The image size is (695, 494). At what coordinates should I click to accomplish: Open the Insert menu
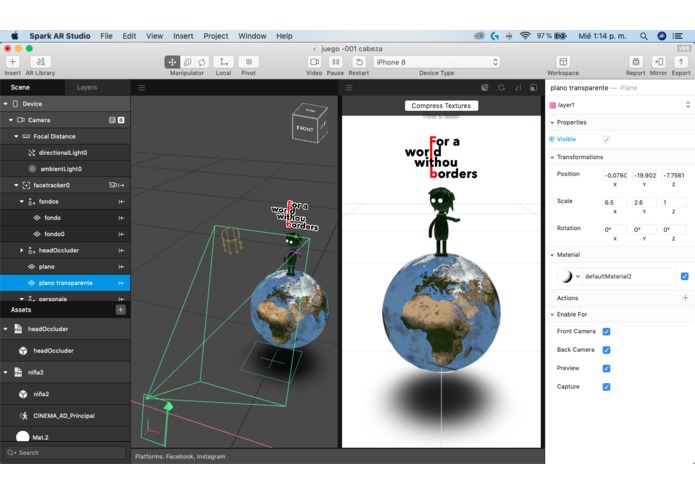coord(183,36)
